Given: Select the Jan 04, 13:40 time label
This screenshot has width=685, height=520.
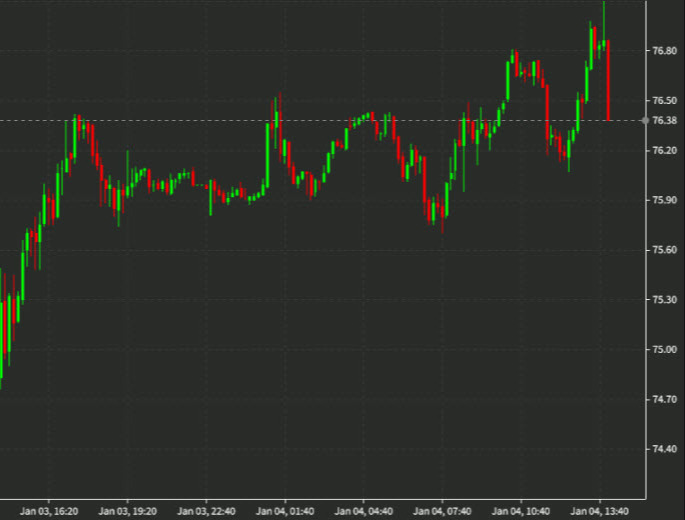Looking at the screenshot, I should 601,510.
